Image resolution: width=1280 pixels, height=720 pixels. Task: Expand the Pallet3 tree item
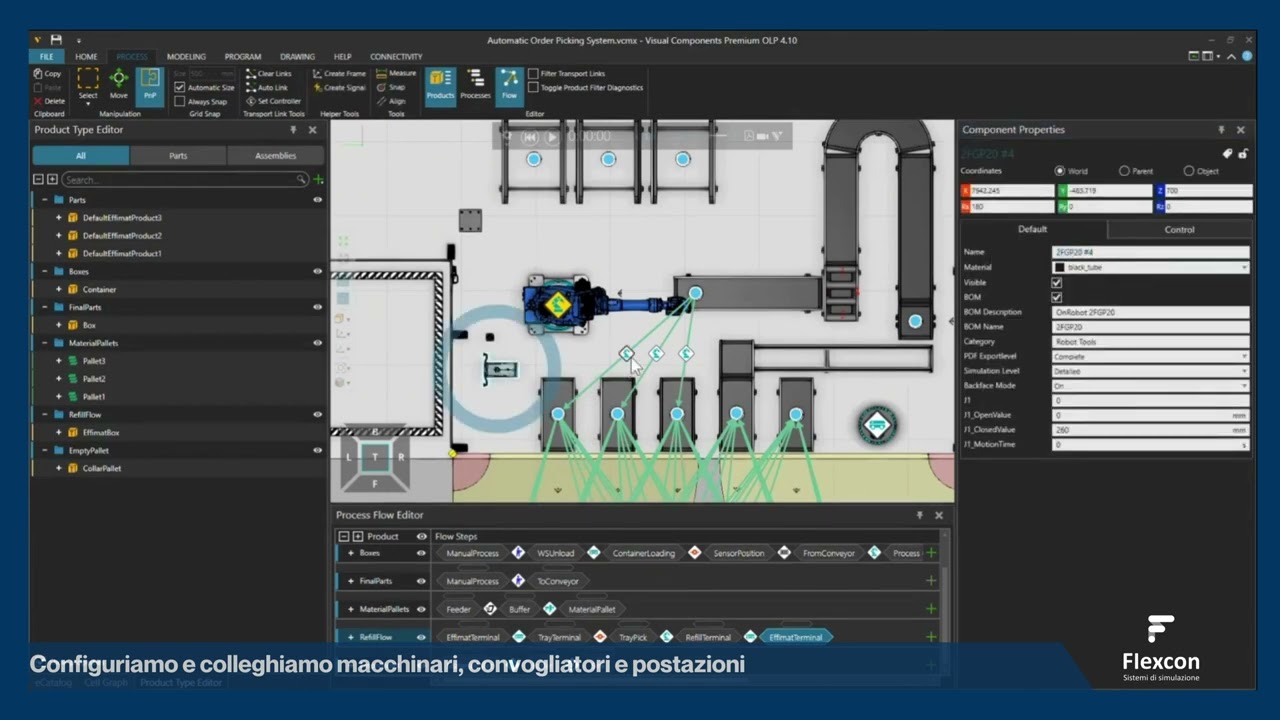pyautogui.click(x=58, y=361)
